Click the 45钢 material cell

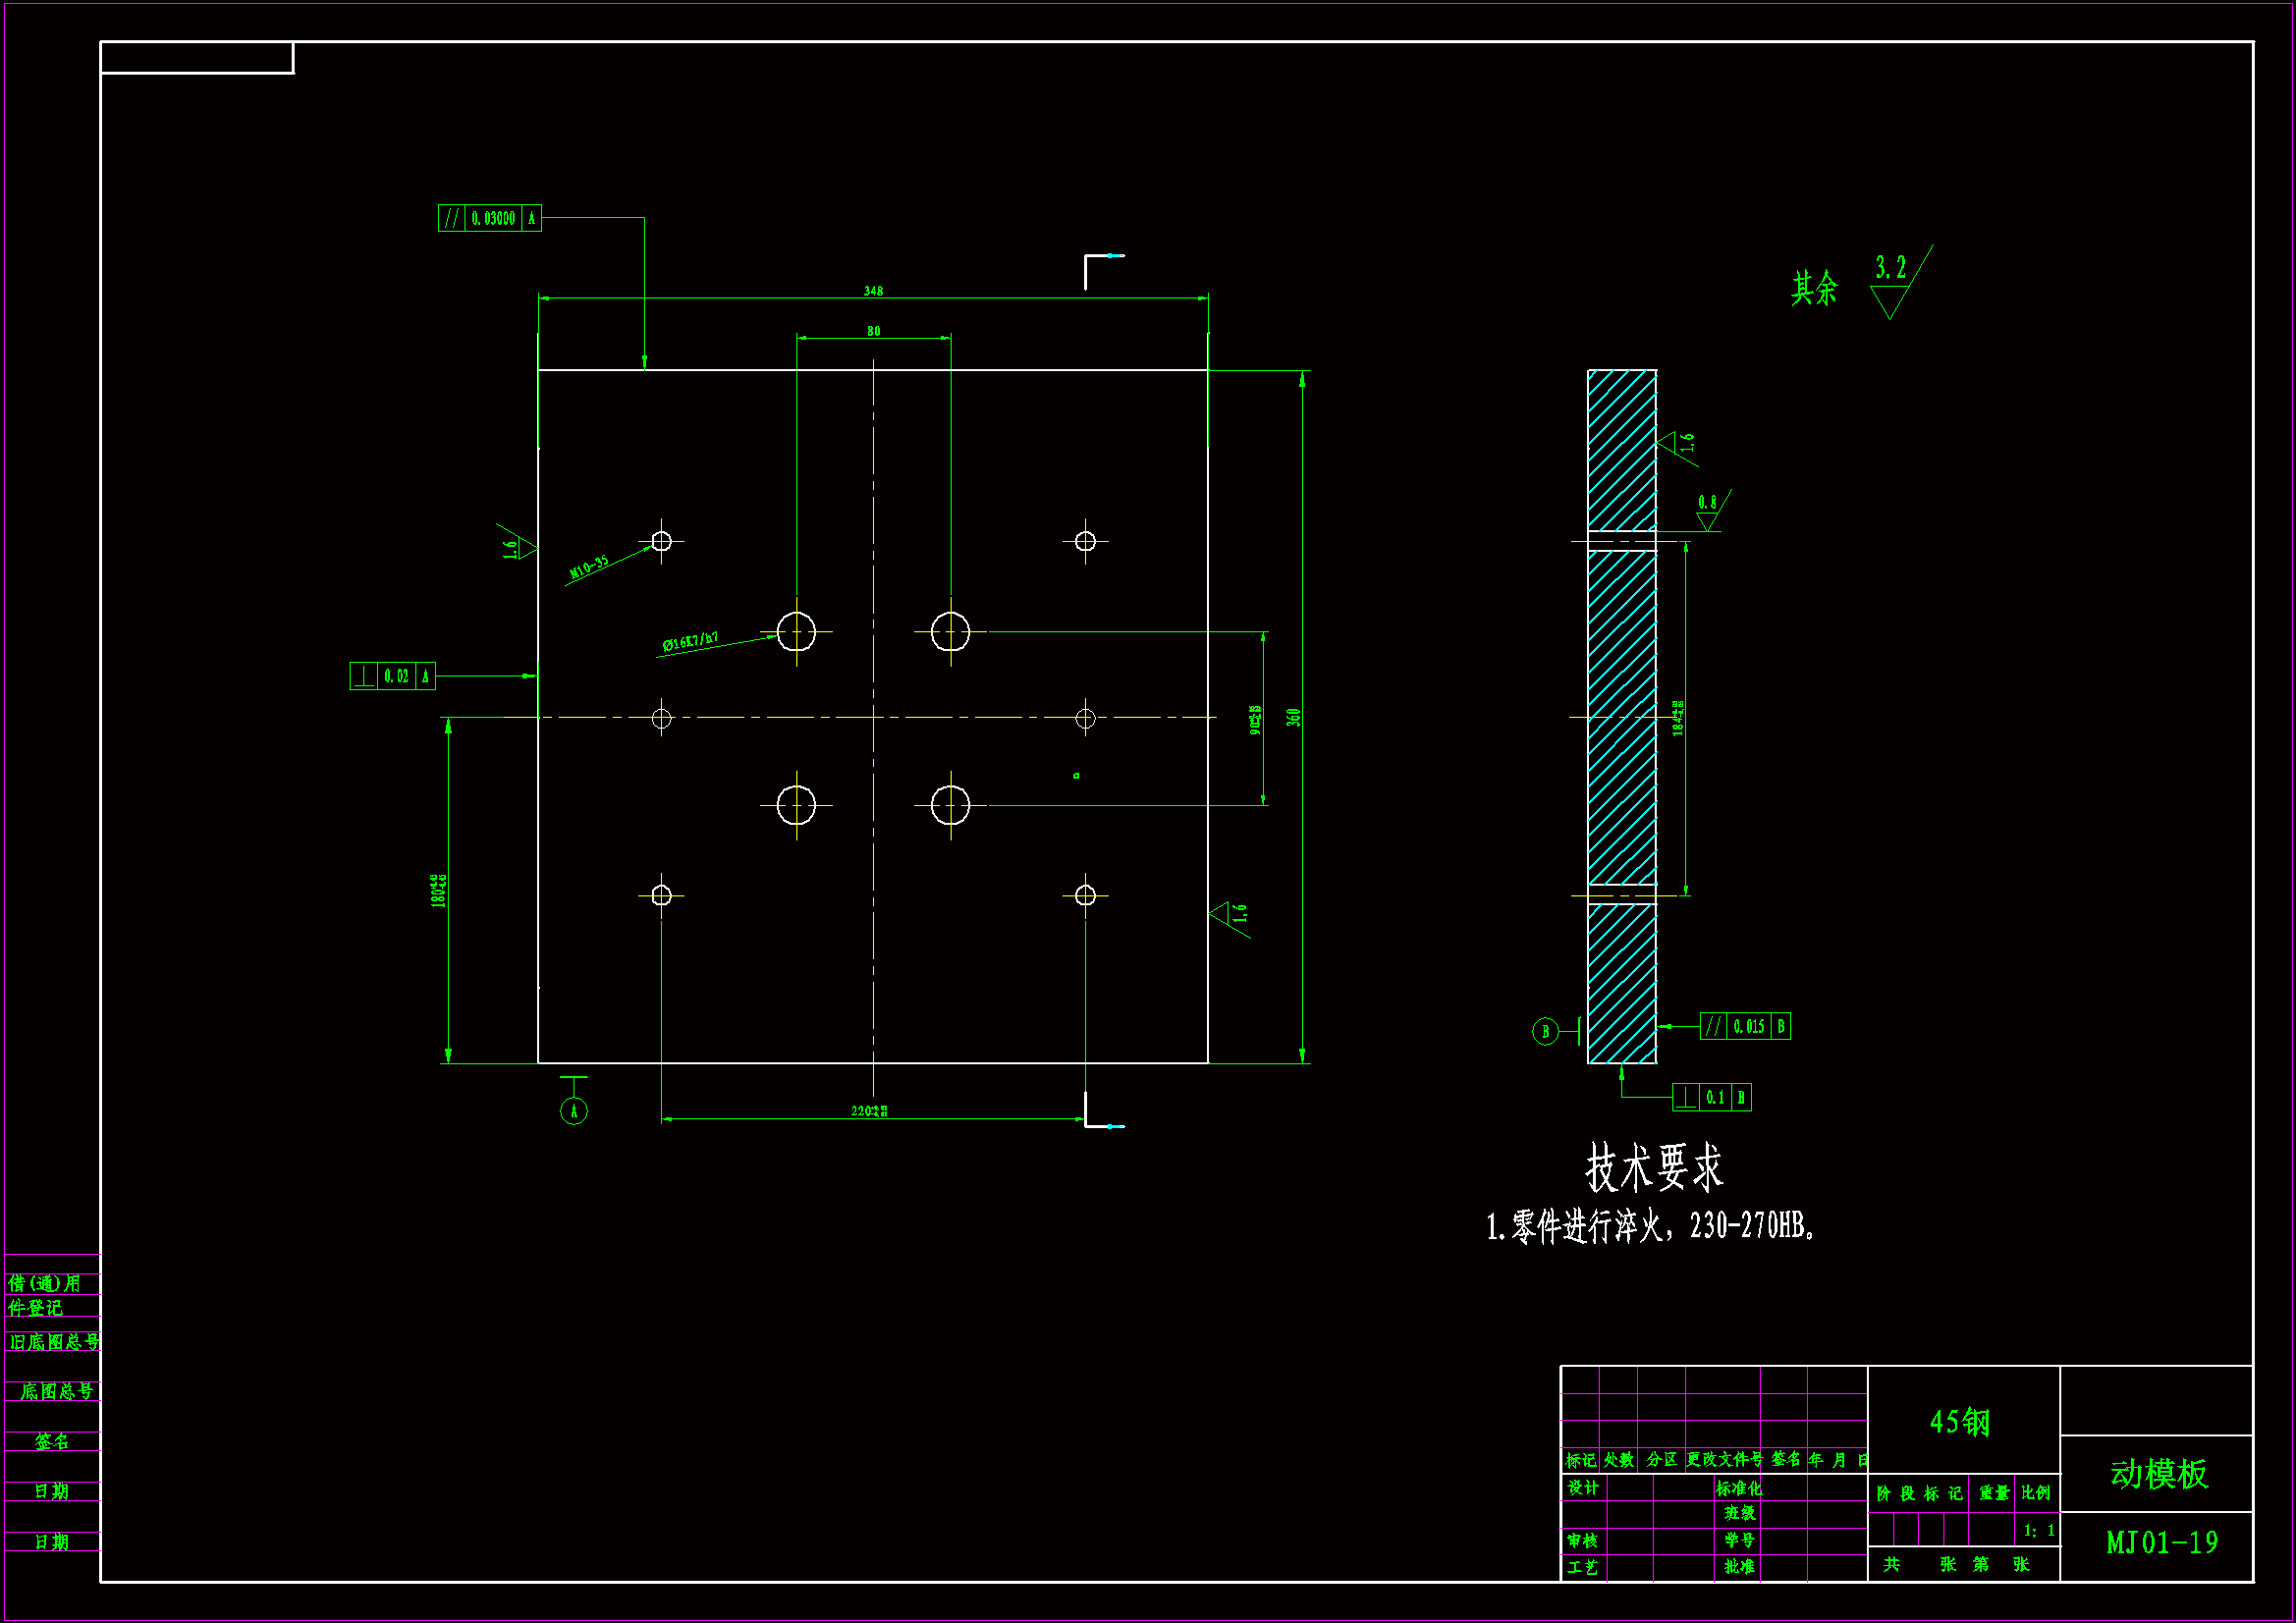pos(1959,1421)
